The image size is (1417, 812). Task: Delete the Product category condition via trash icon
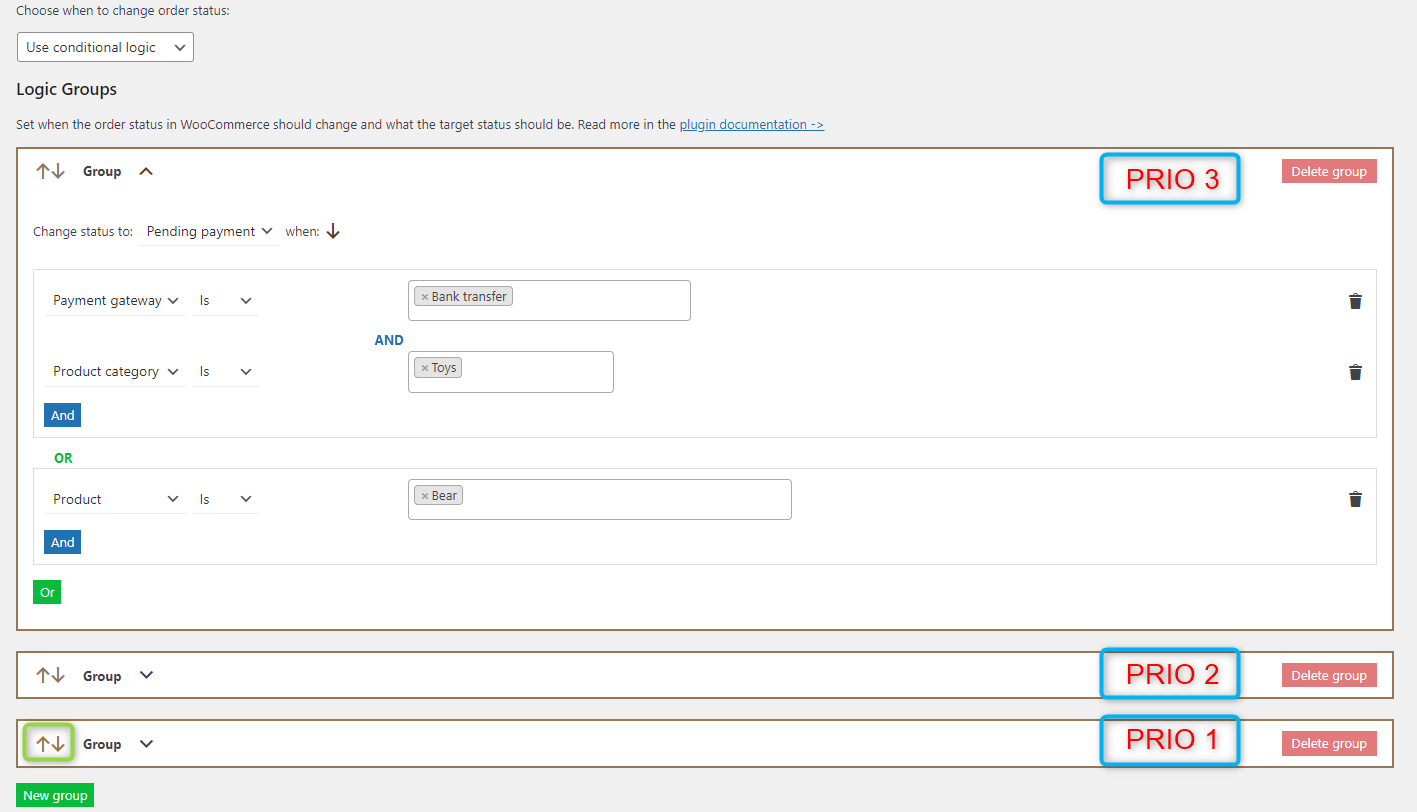[1355, 371]
